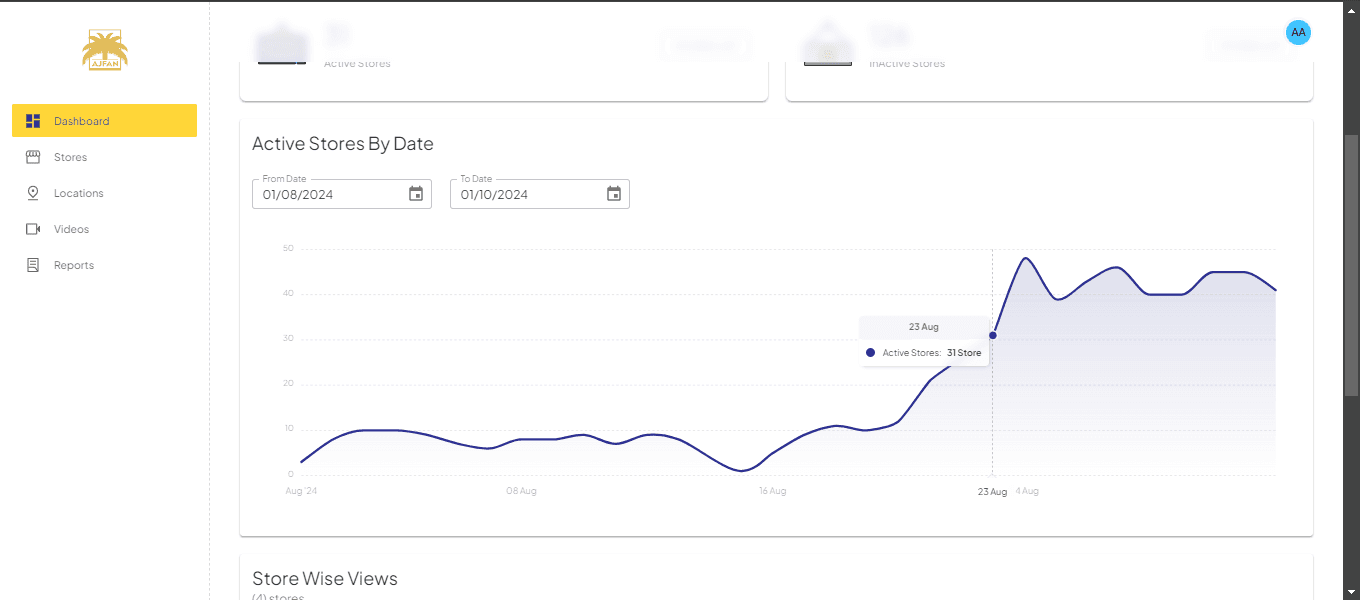Image resolution: width=1360 pixels, height=600 pixels.
Task: Click the 23 Aug data point on chart
Action: [992, 335]
